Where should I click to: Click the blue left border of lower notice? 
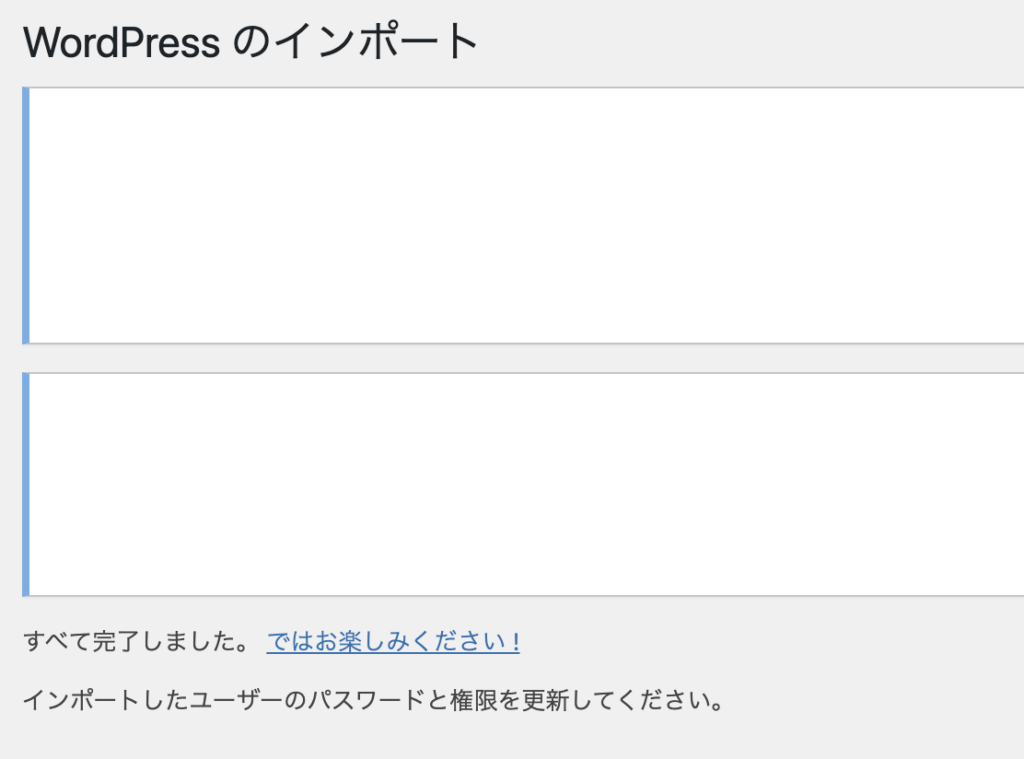coord(26,484)
